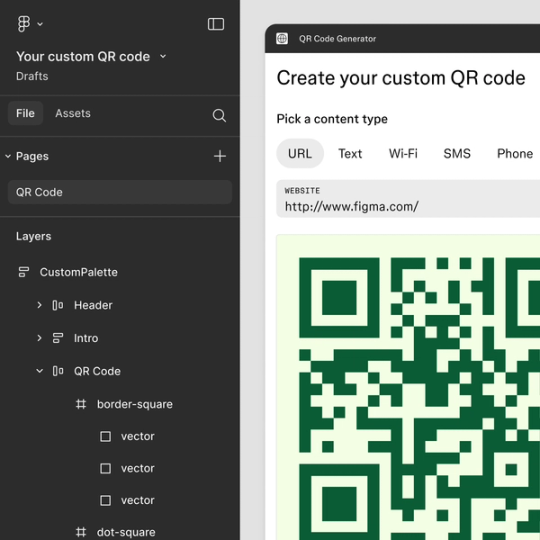Collapse the QR Code layer
This screenshot has height=540, width=540.
tap(40, 371)
